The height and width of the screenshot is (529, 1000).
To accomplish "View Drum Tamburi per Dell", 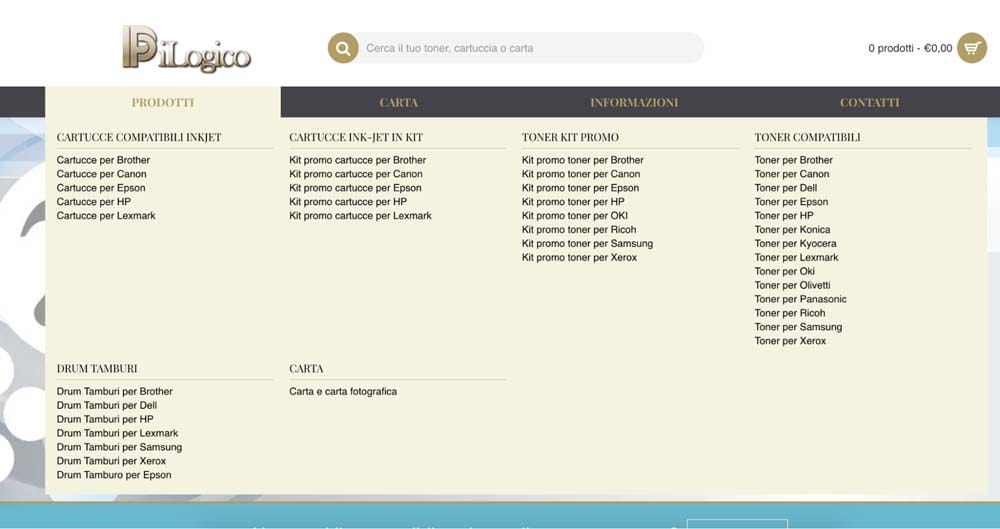I will click(x=107, y=406).
